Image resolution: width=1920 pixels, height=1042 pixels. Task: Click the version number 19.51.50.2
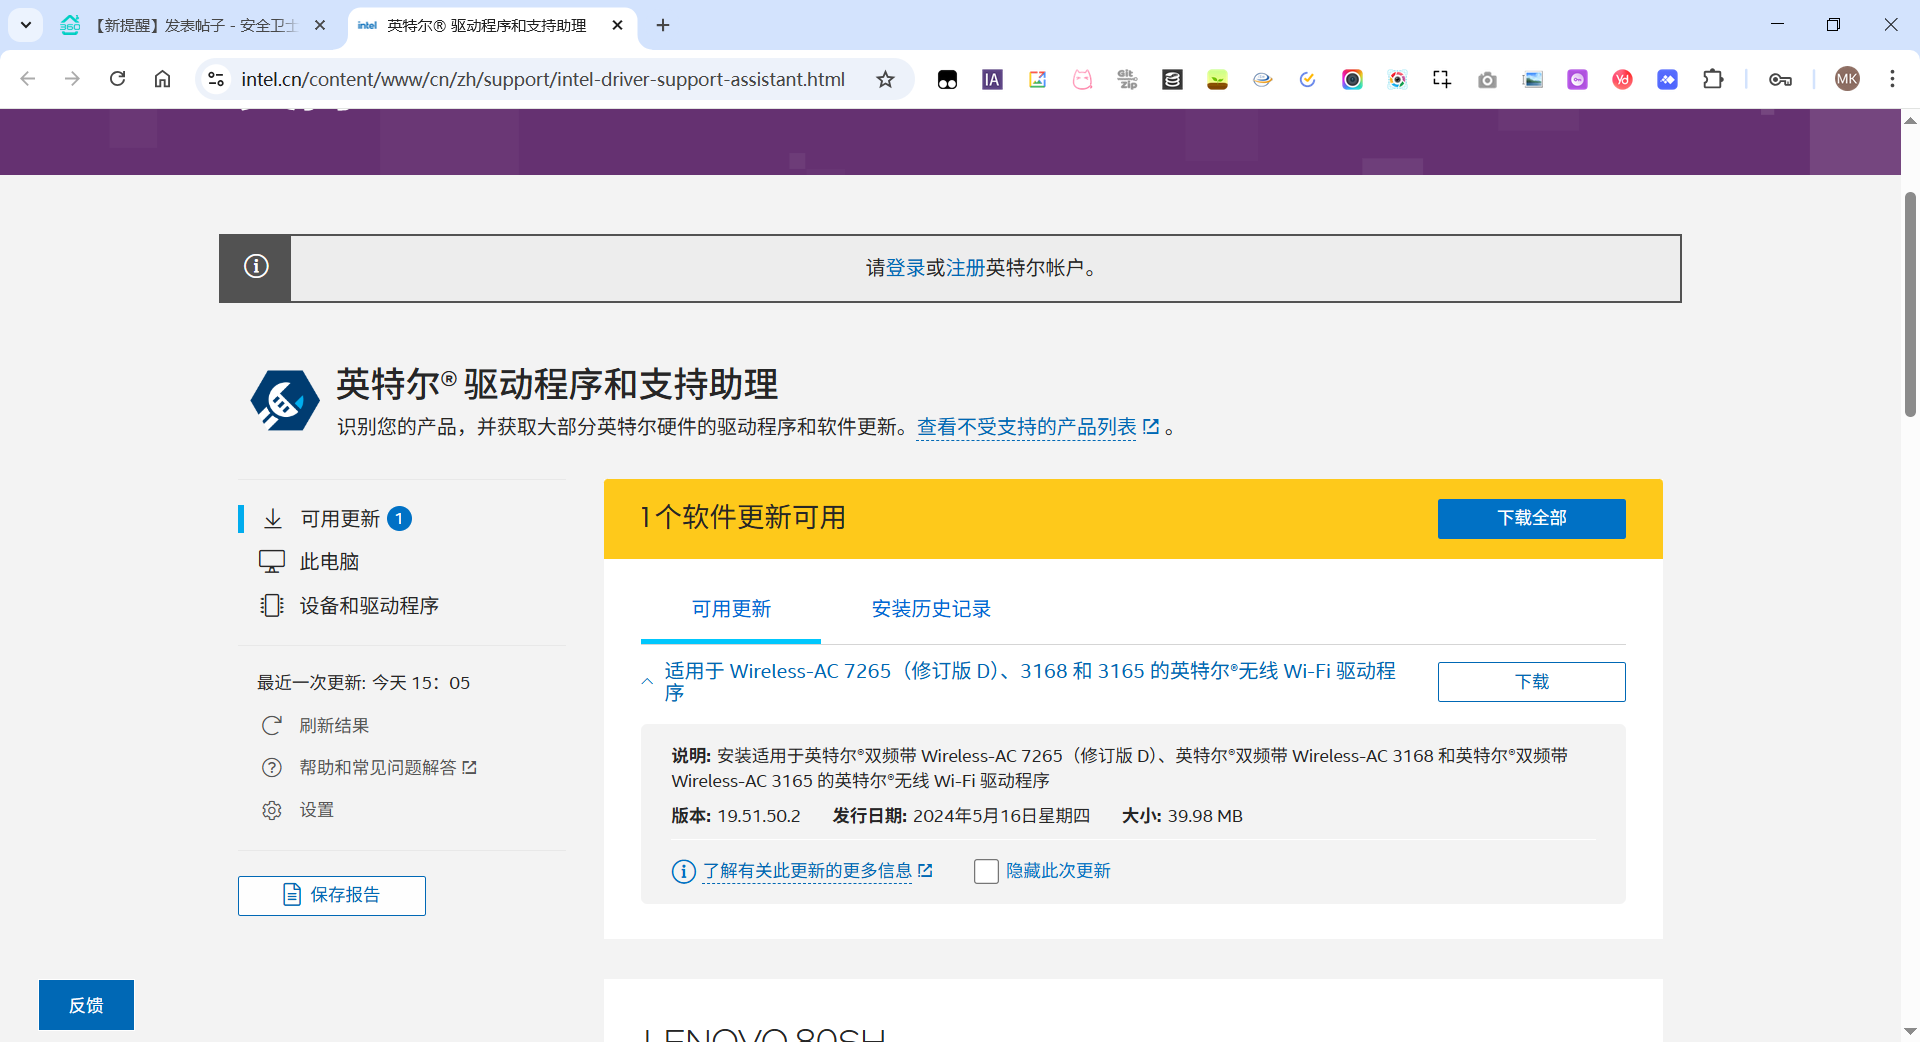pos(759,816)
